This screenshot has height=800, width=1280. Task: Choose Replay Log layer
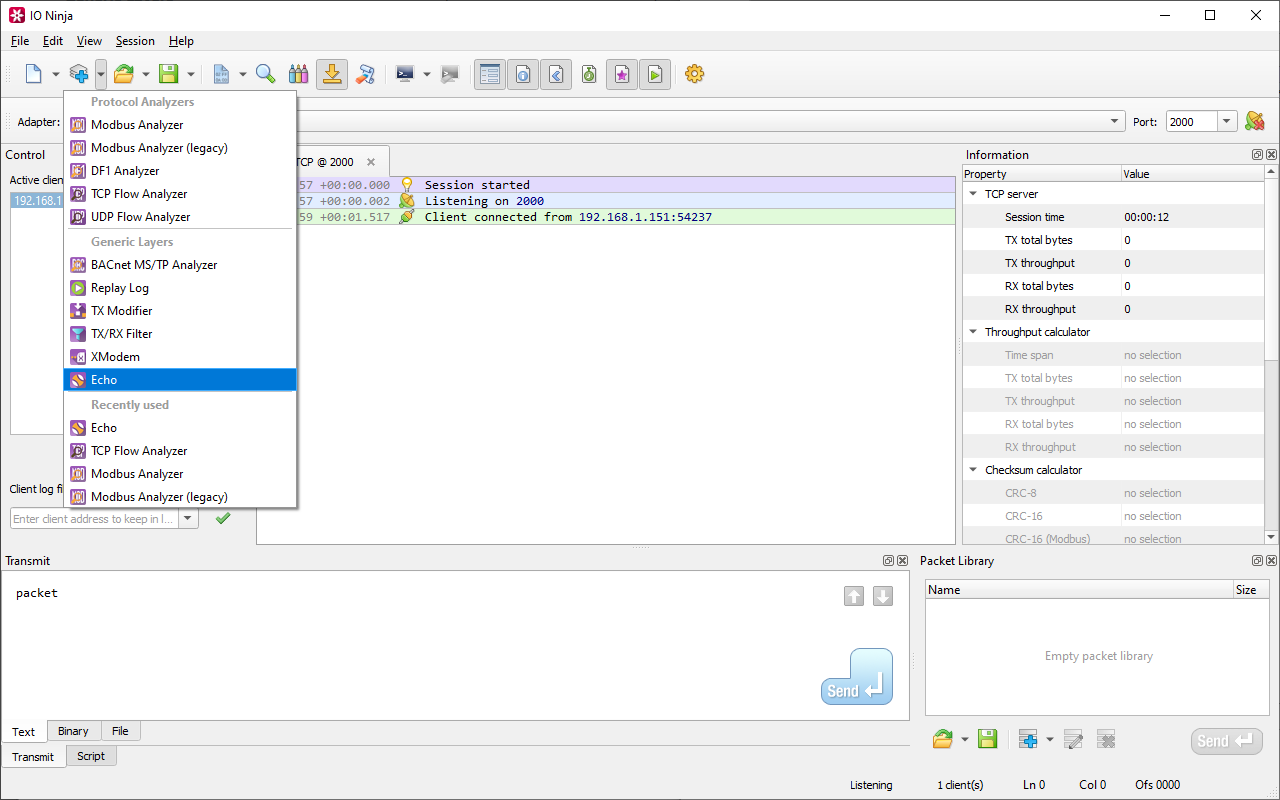pyautogui.click(x=180, y=288)
